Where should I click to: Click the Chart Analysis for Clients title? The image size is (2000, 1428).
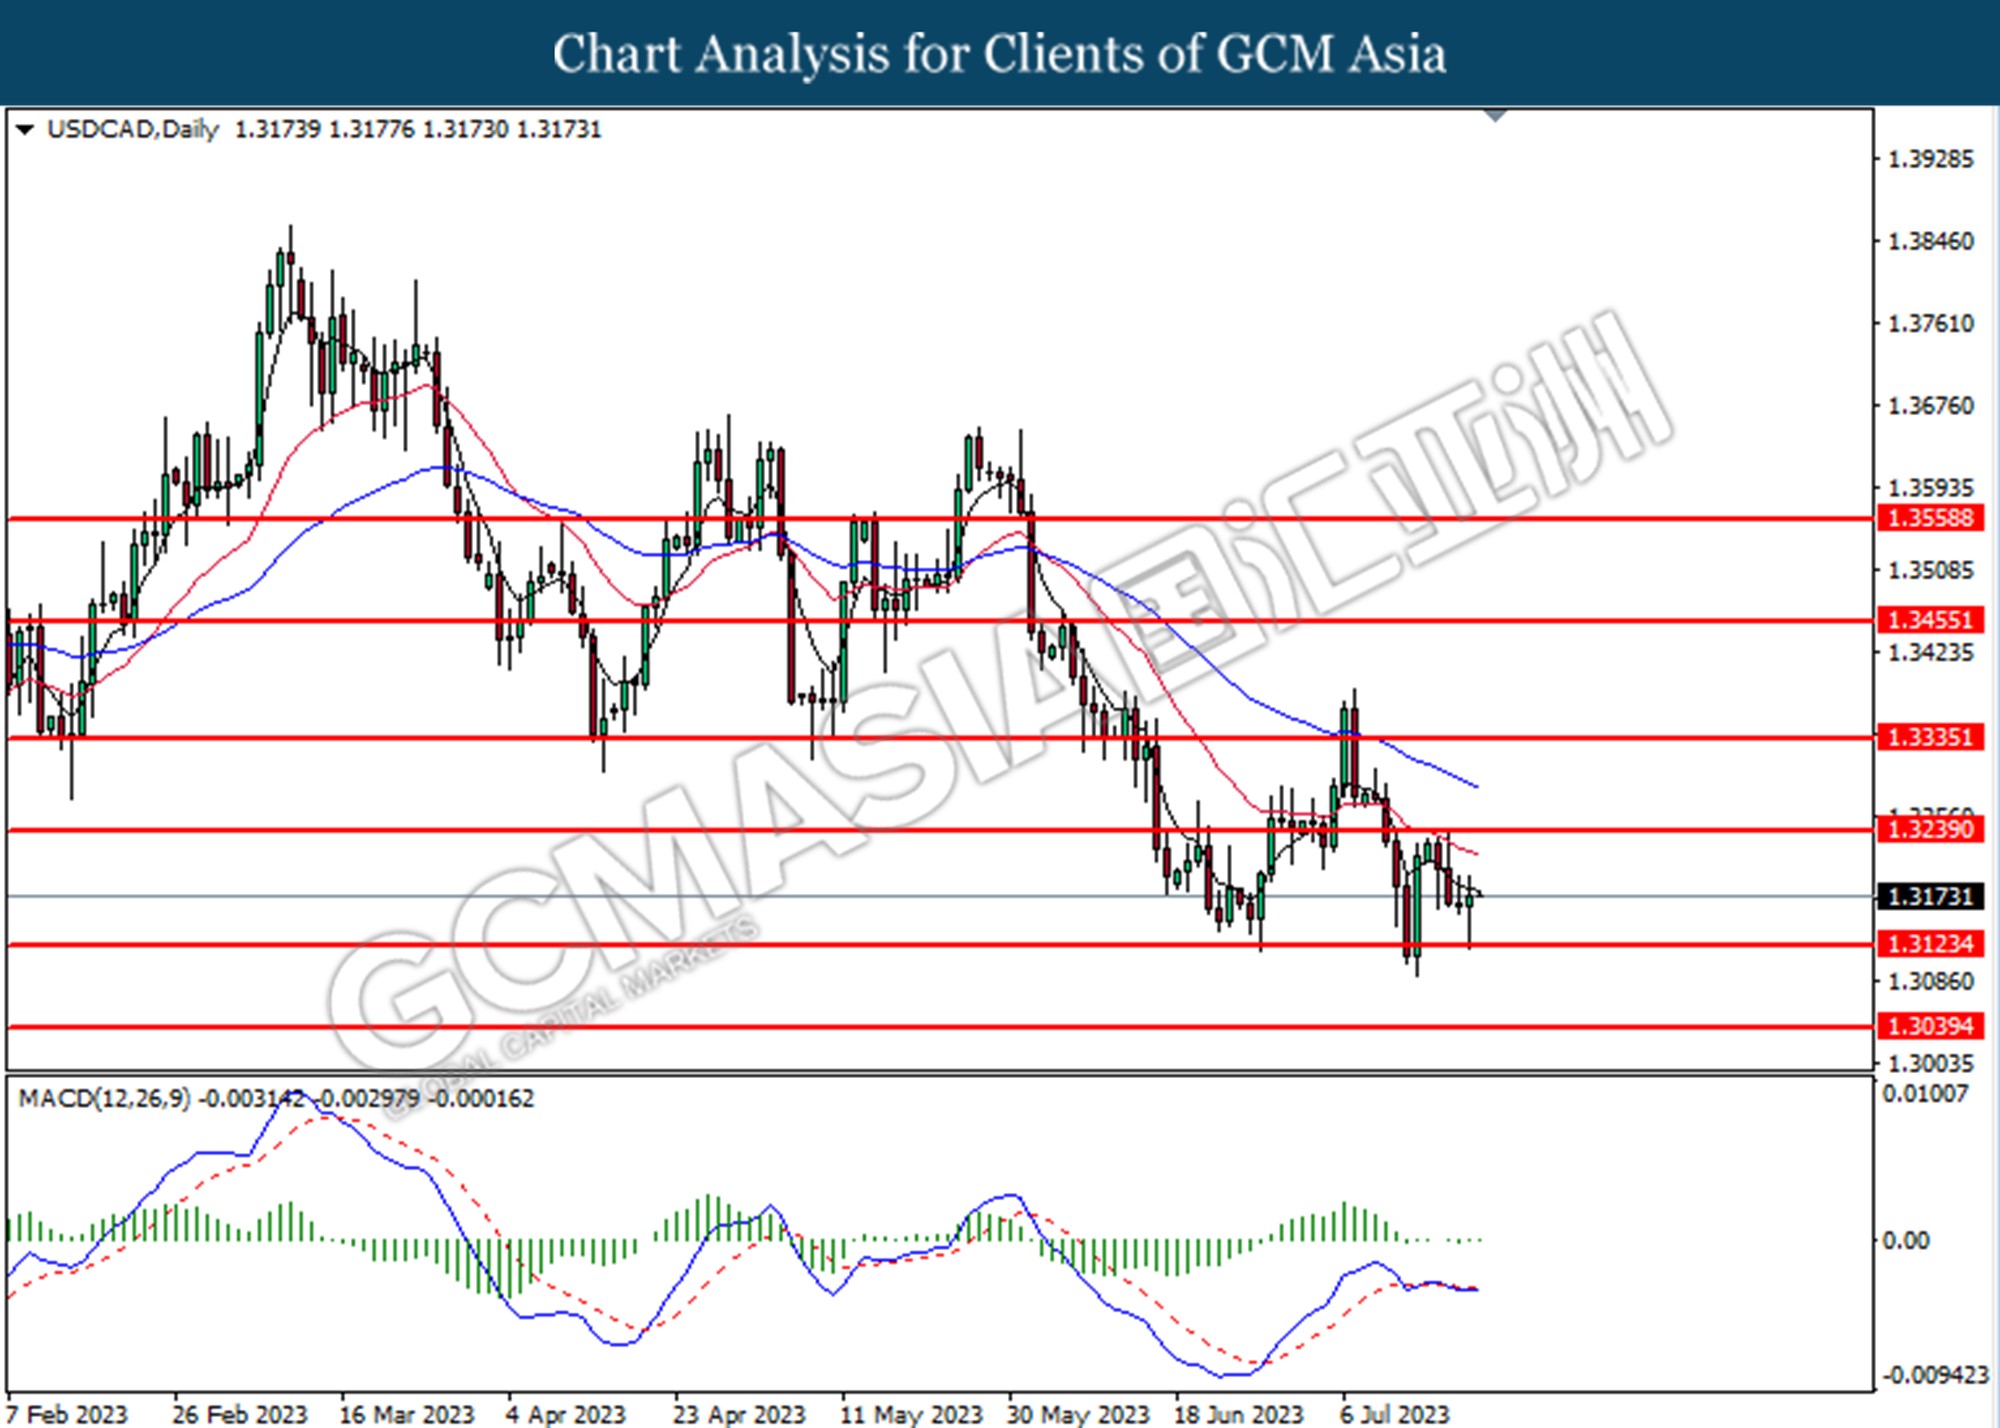1000,54
